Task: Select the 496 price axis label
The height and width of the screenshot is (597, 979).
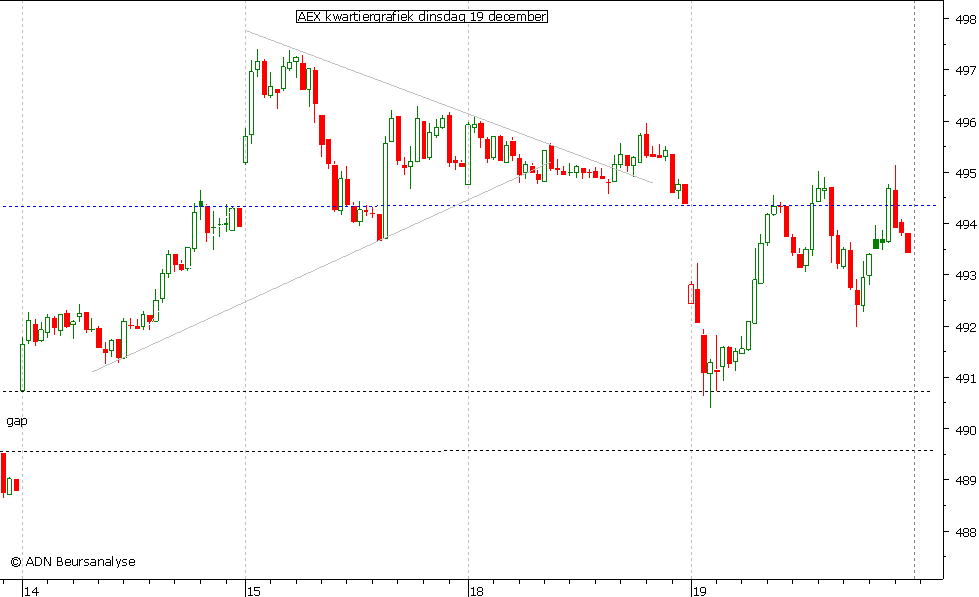Action: pyautogui.click(x=965, y=122)
